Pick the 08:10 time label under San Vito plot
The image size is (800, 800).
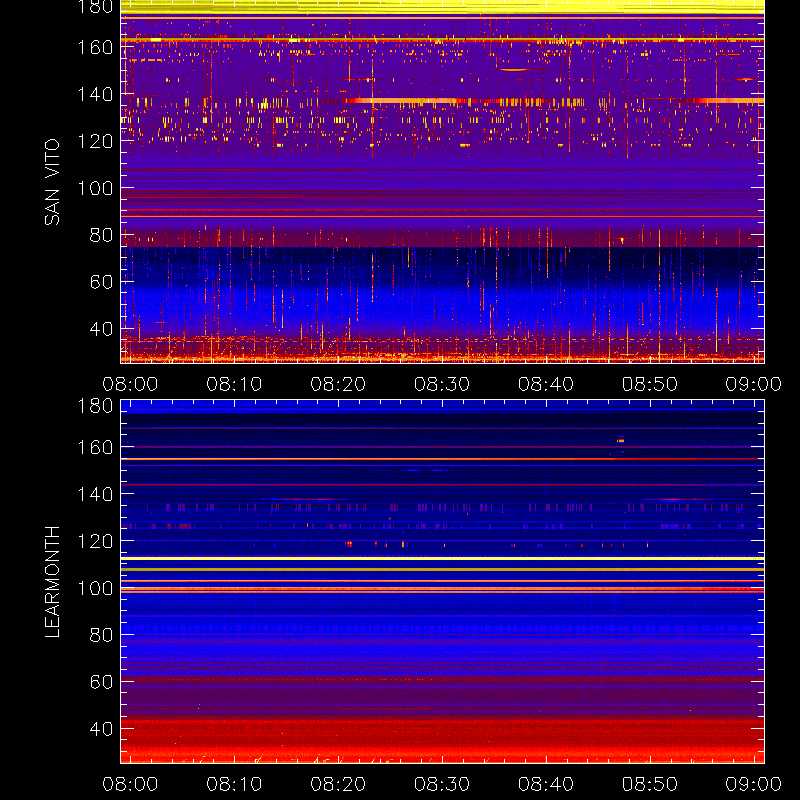coord(234,384)
